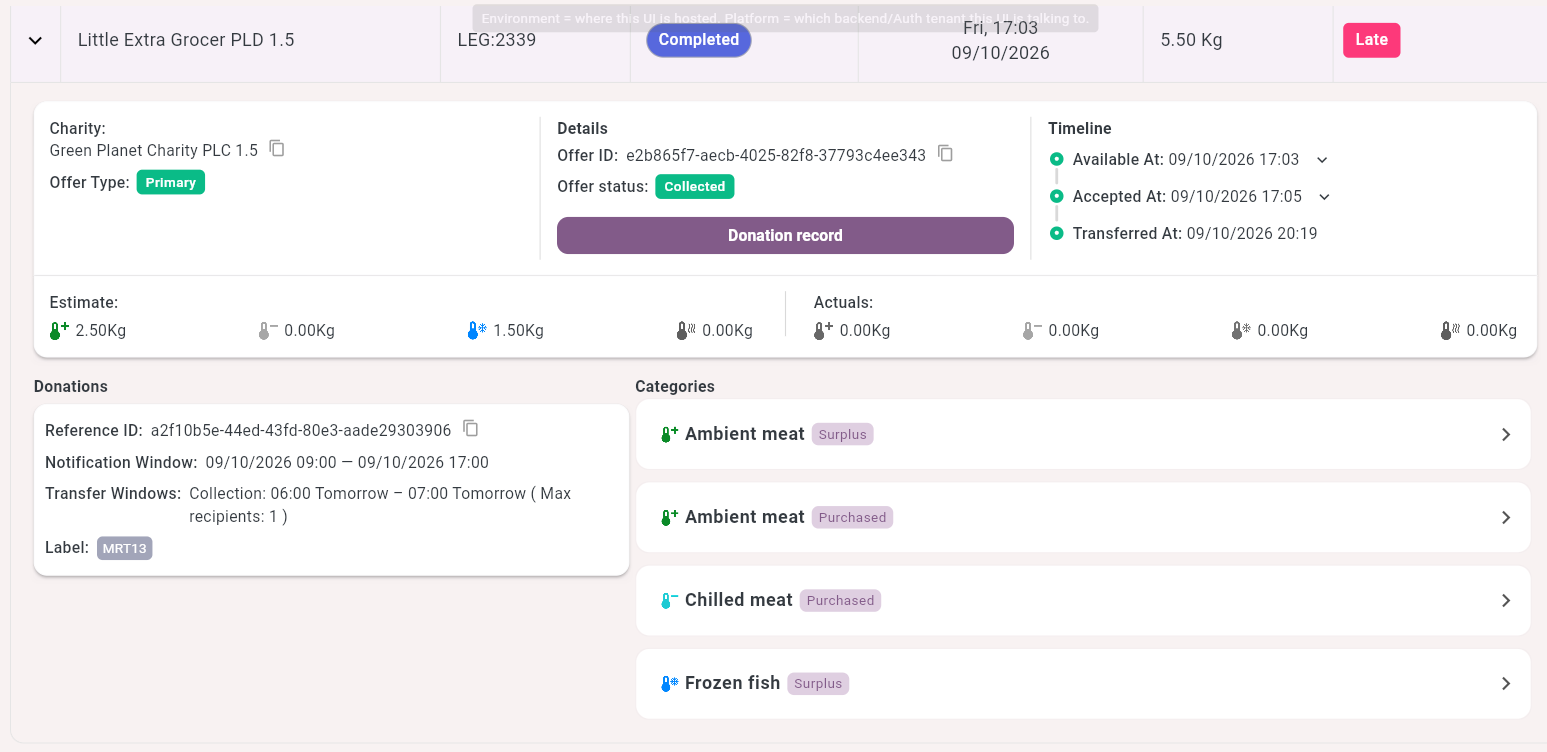Expand the Accepted At timeline details
The height and width of the screenshot is (752, 1547).
click(x=1325, y=197)
